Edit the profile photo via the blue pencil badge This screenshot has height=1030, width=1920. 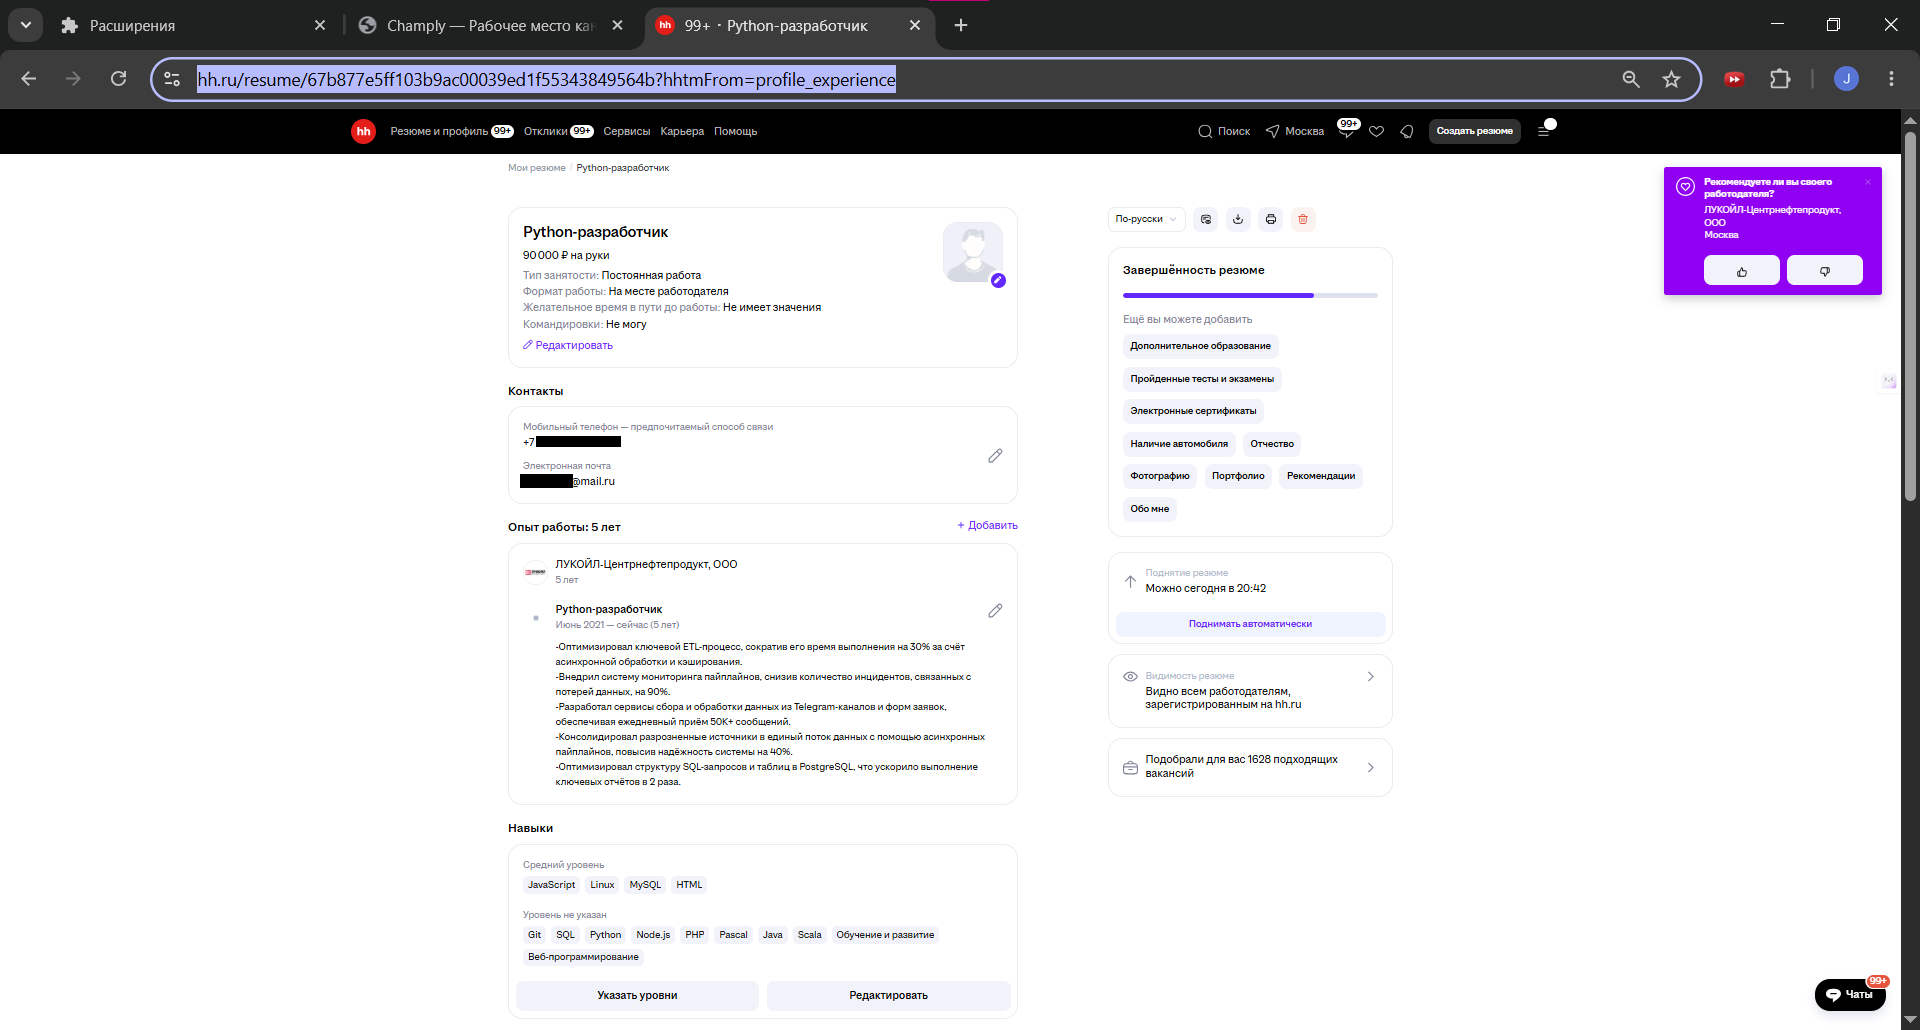998,280
